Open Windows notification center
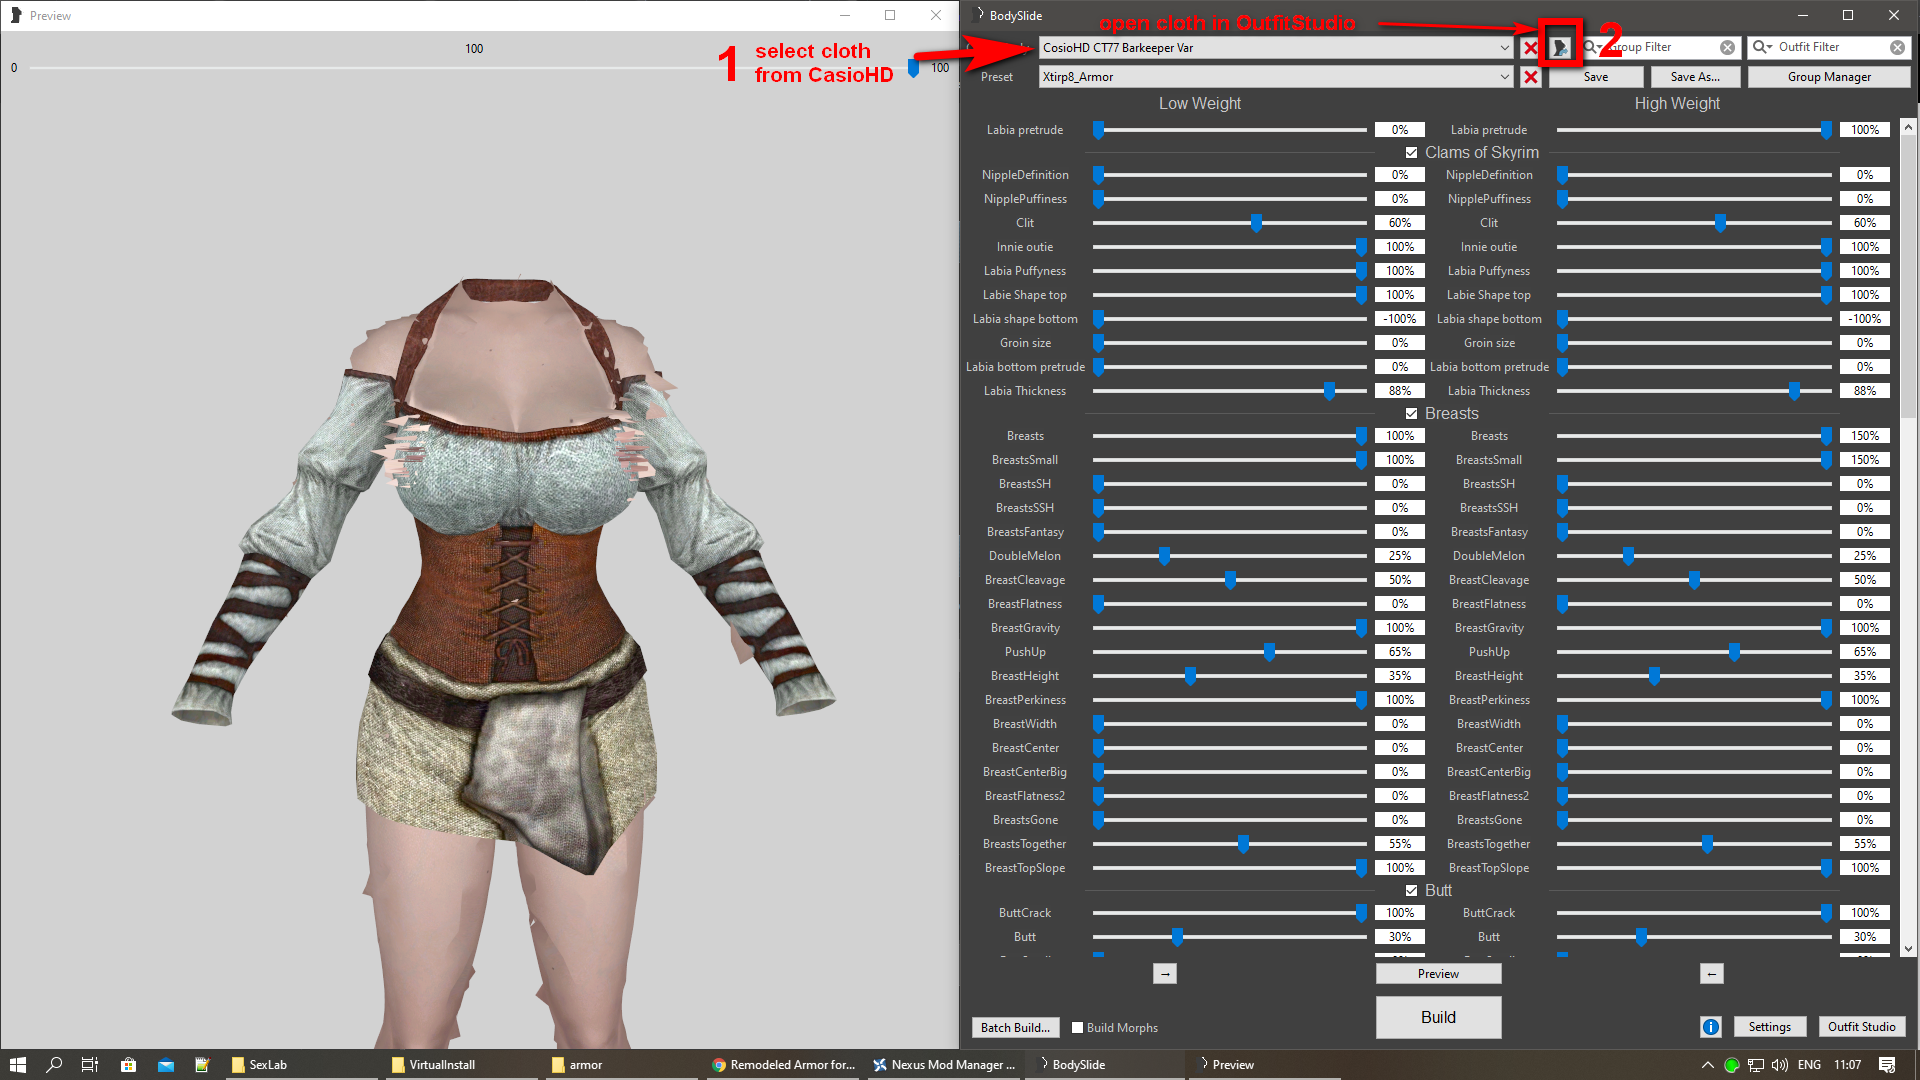The image size is (1920, 1080). [1887, 1065]
